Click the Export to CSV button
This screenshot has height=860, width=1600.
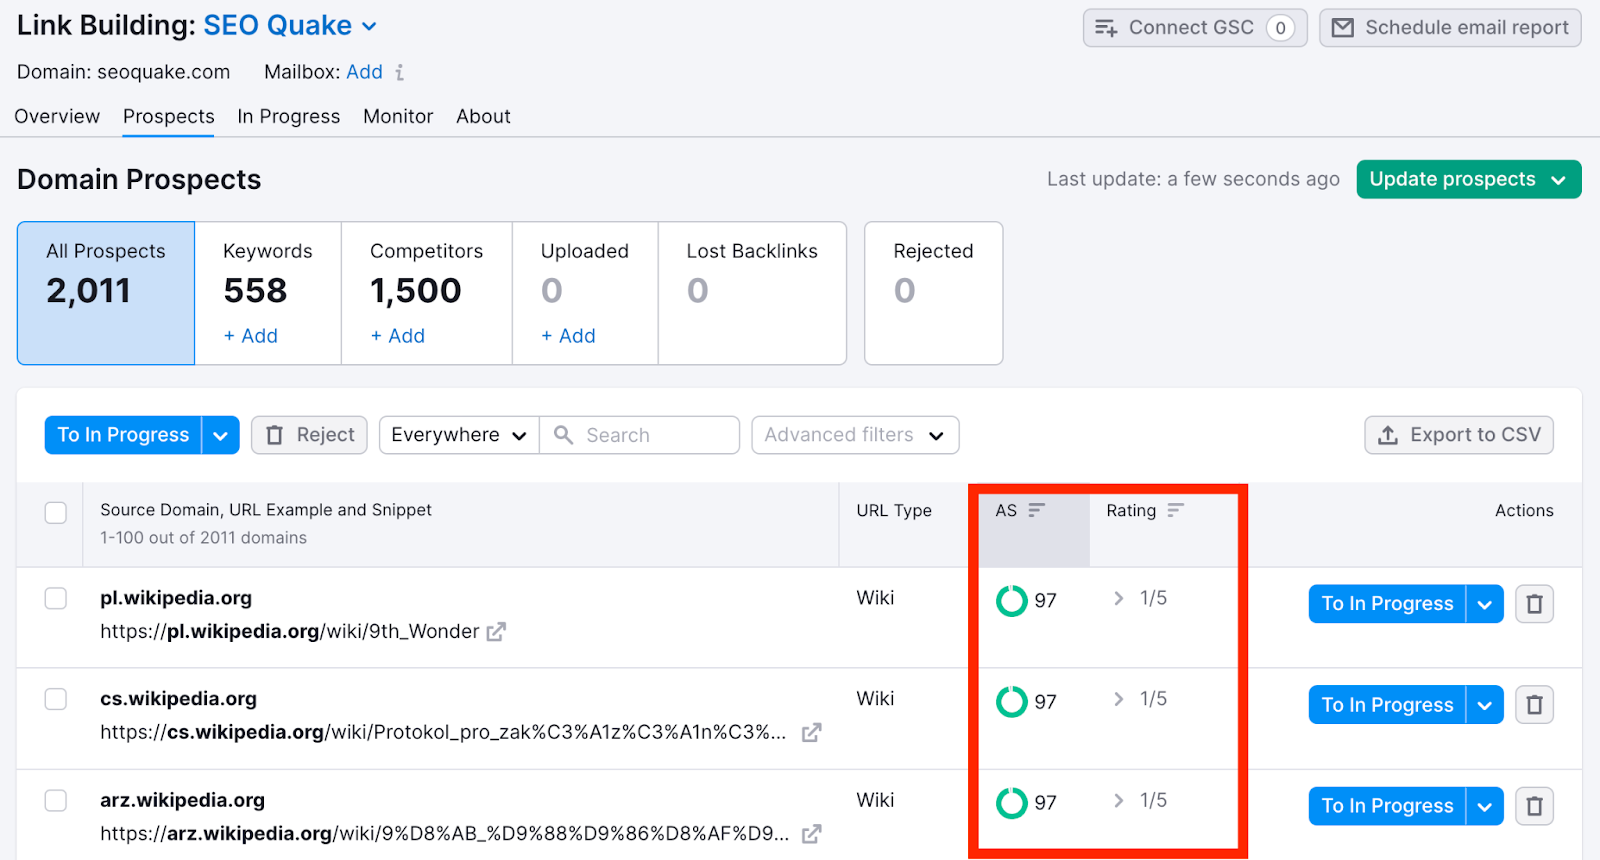pyautogui.click(x=1458, y=435)
